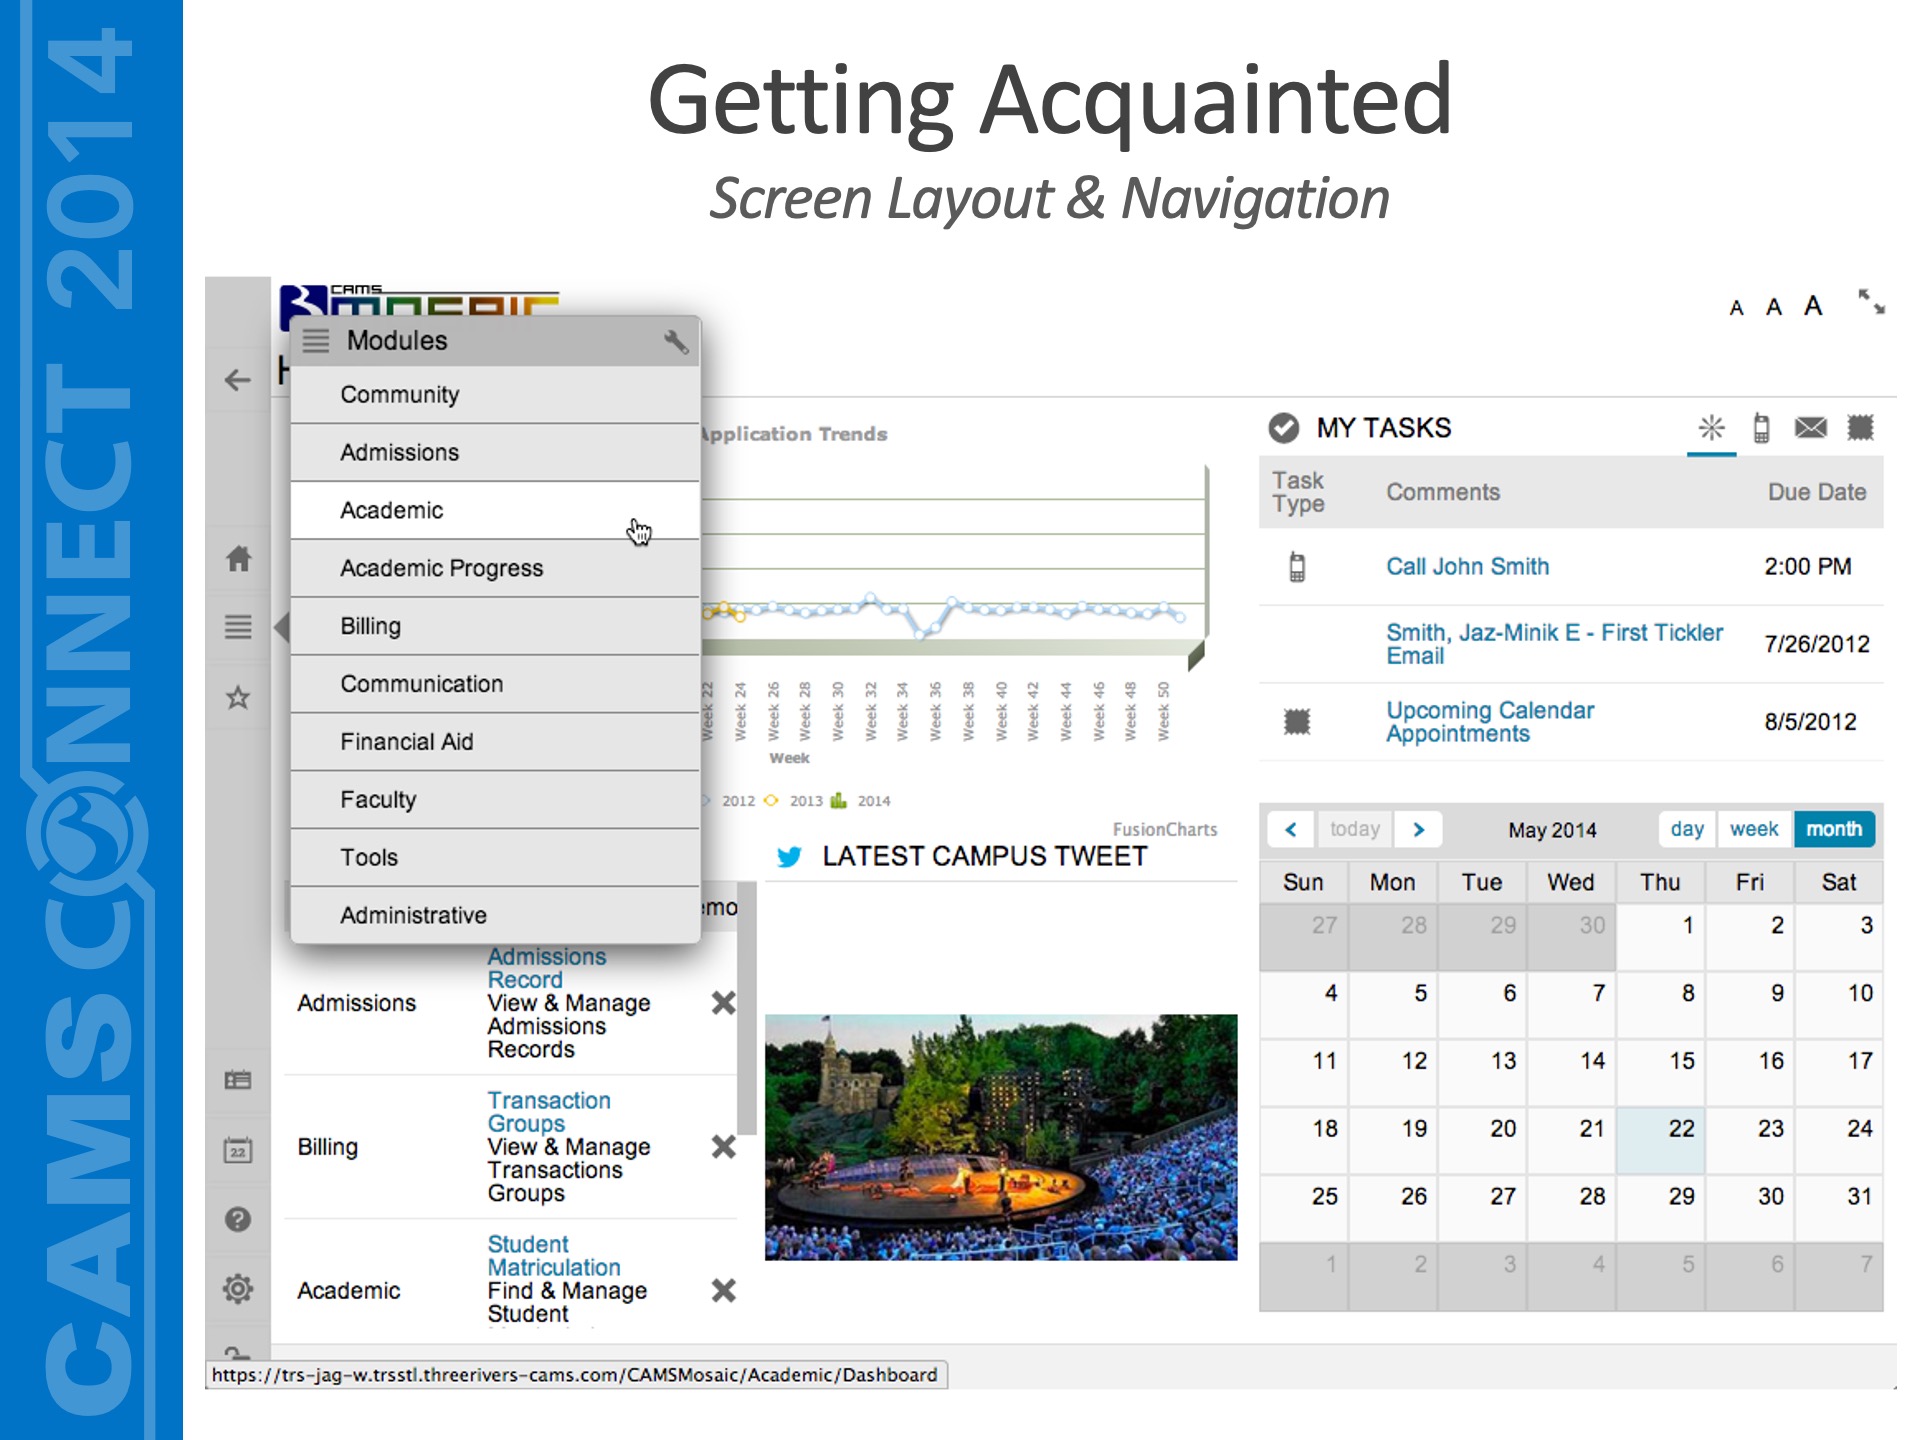Switch calendar to week view
This screenshot has width=1920, height=1440.
pyautogui.click(x=1754, y=829)
